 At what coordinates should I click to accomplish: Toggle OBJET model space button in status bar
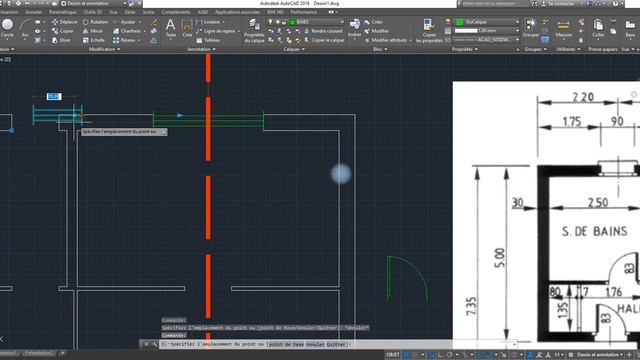(393, 355)
